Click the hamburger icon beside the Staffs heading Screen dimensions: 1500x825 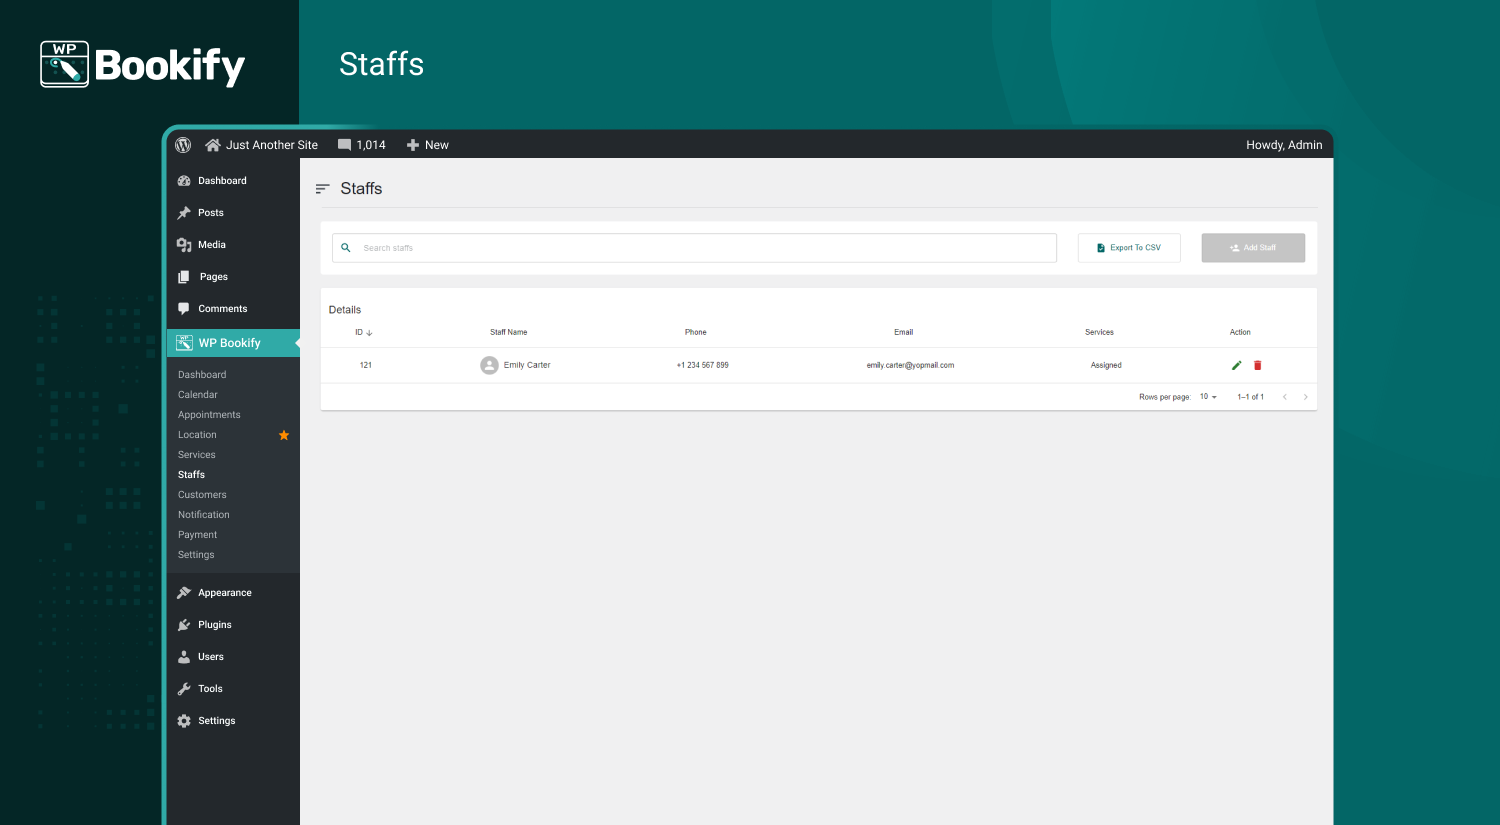[322, 188]
